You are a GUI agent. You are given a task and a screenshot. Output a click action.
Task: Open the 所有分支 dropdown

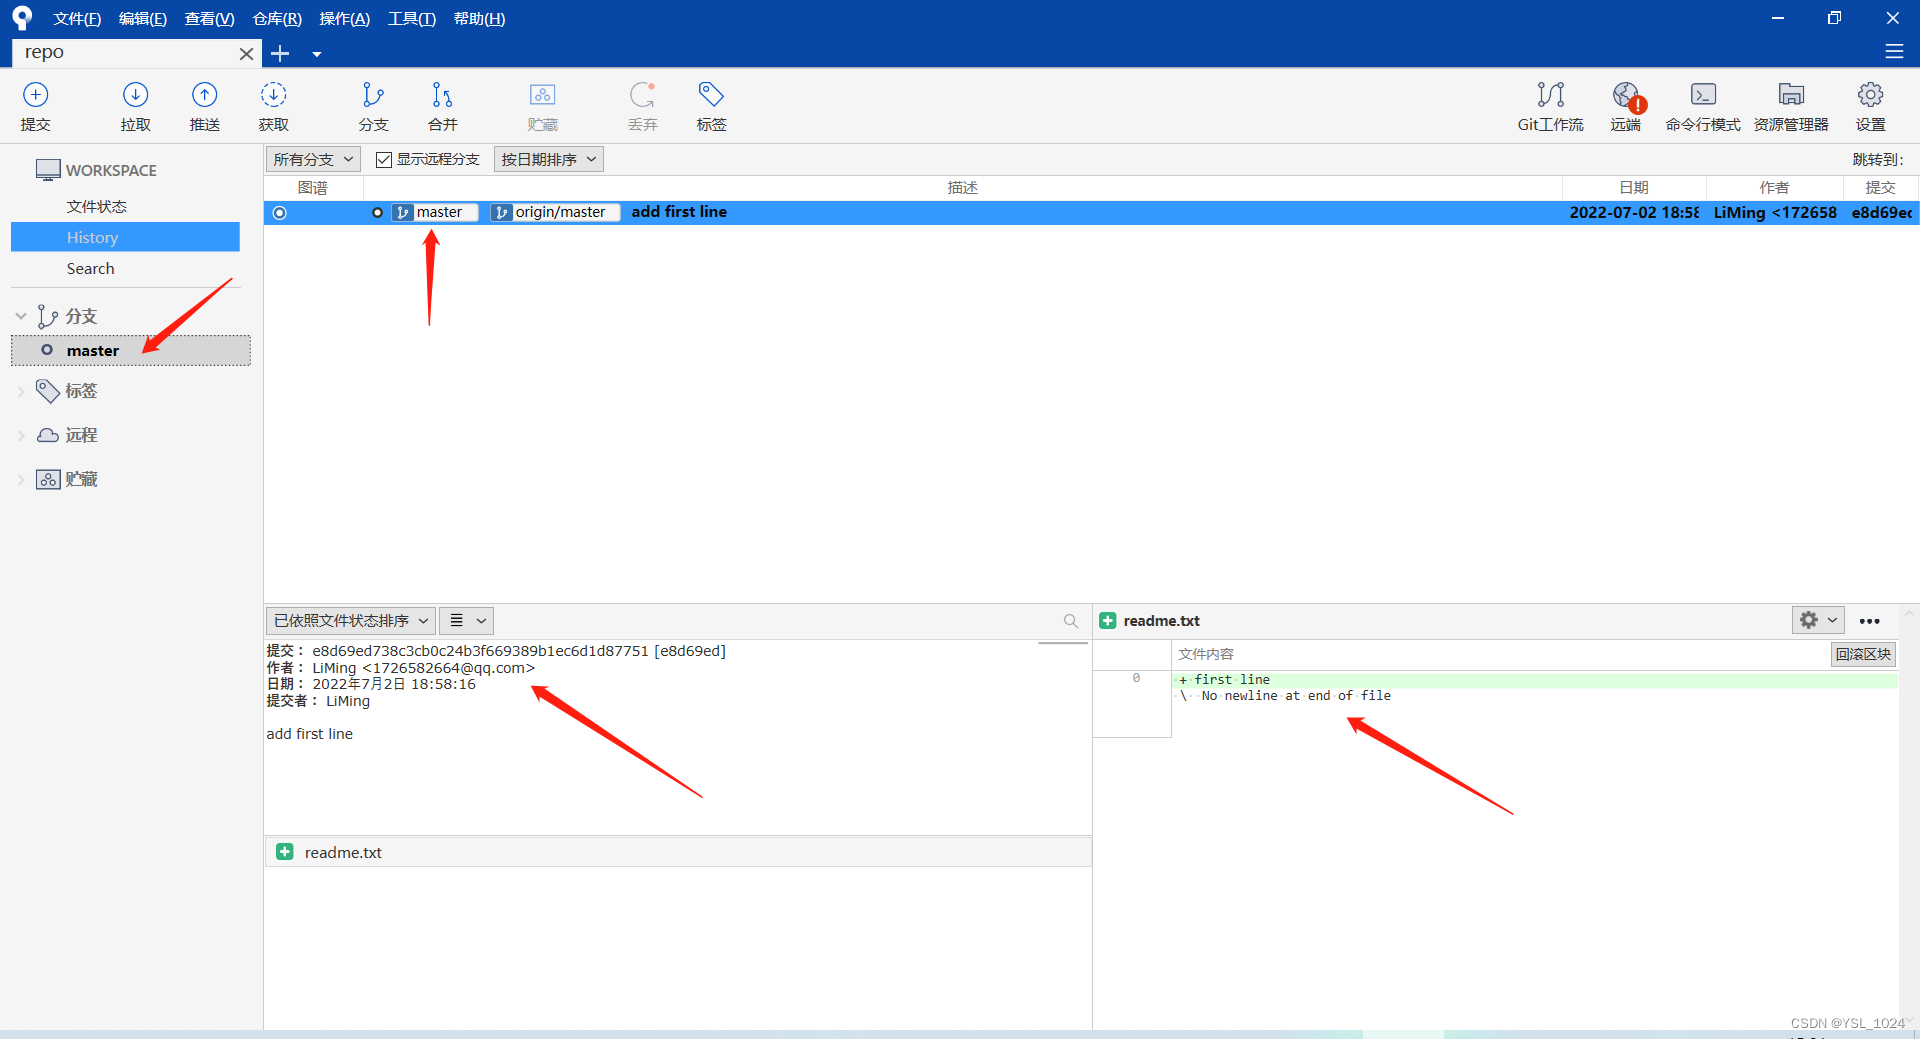(x=313, y=160)
